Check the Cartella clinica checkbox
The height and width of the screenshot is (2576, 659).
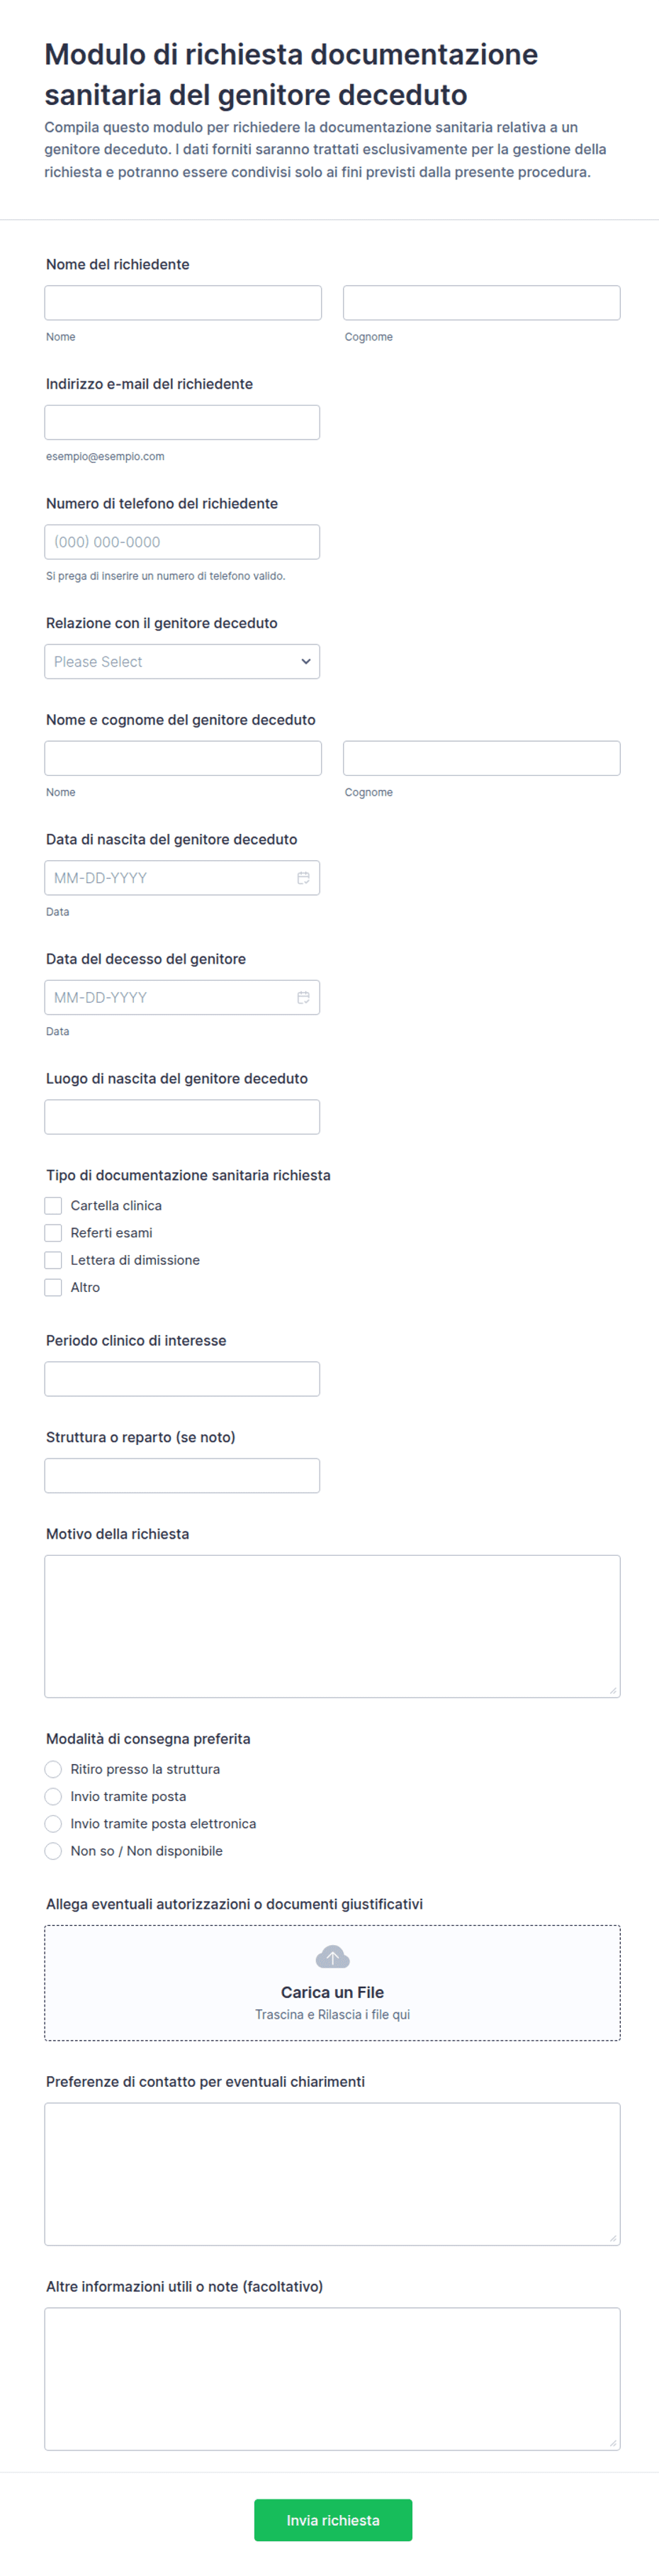[53, 1206]
